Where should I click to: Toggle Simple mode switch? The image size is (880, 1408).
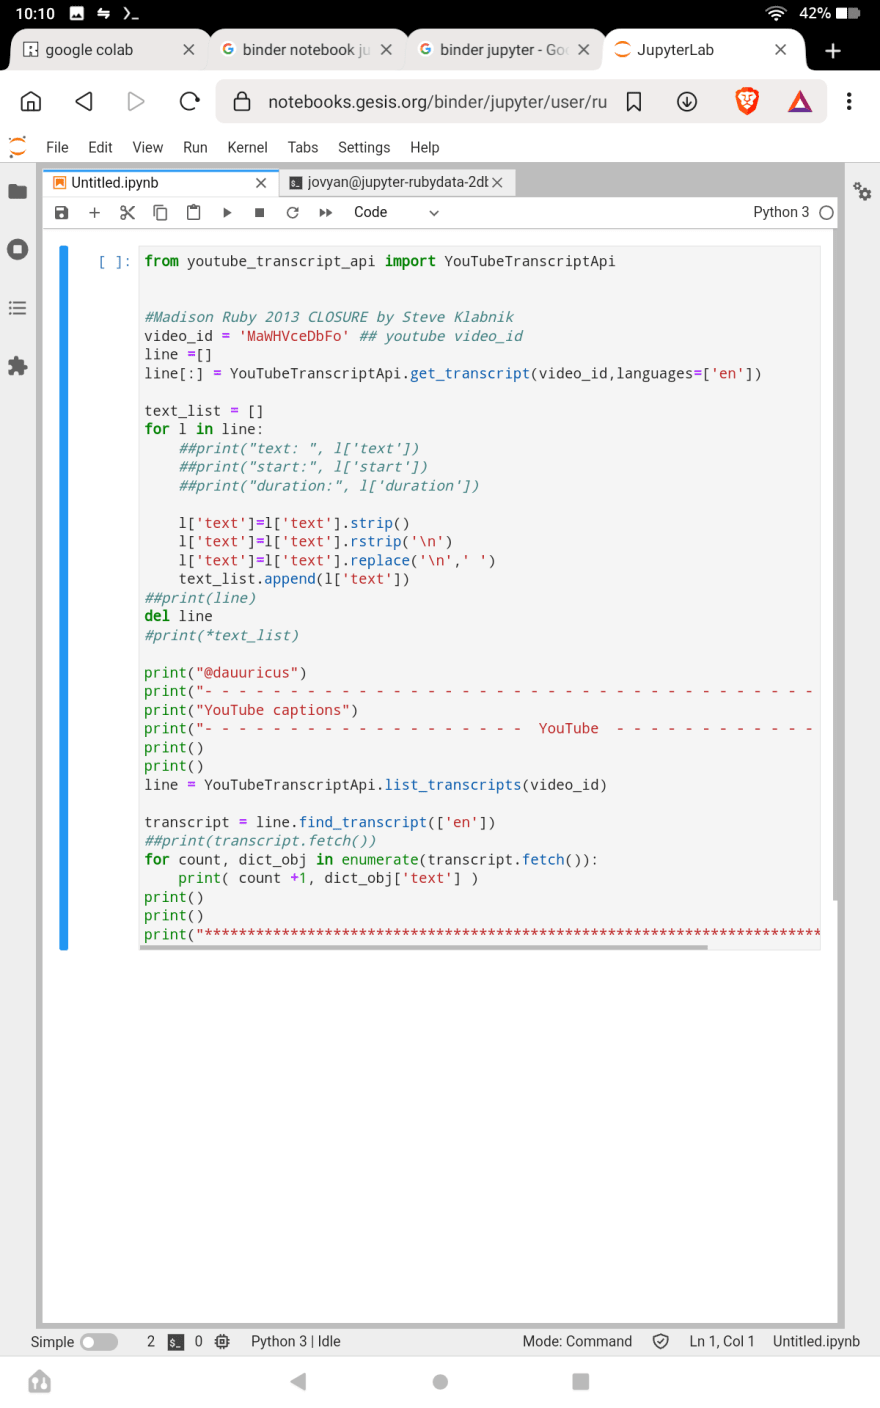coord(99,1342)
